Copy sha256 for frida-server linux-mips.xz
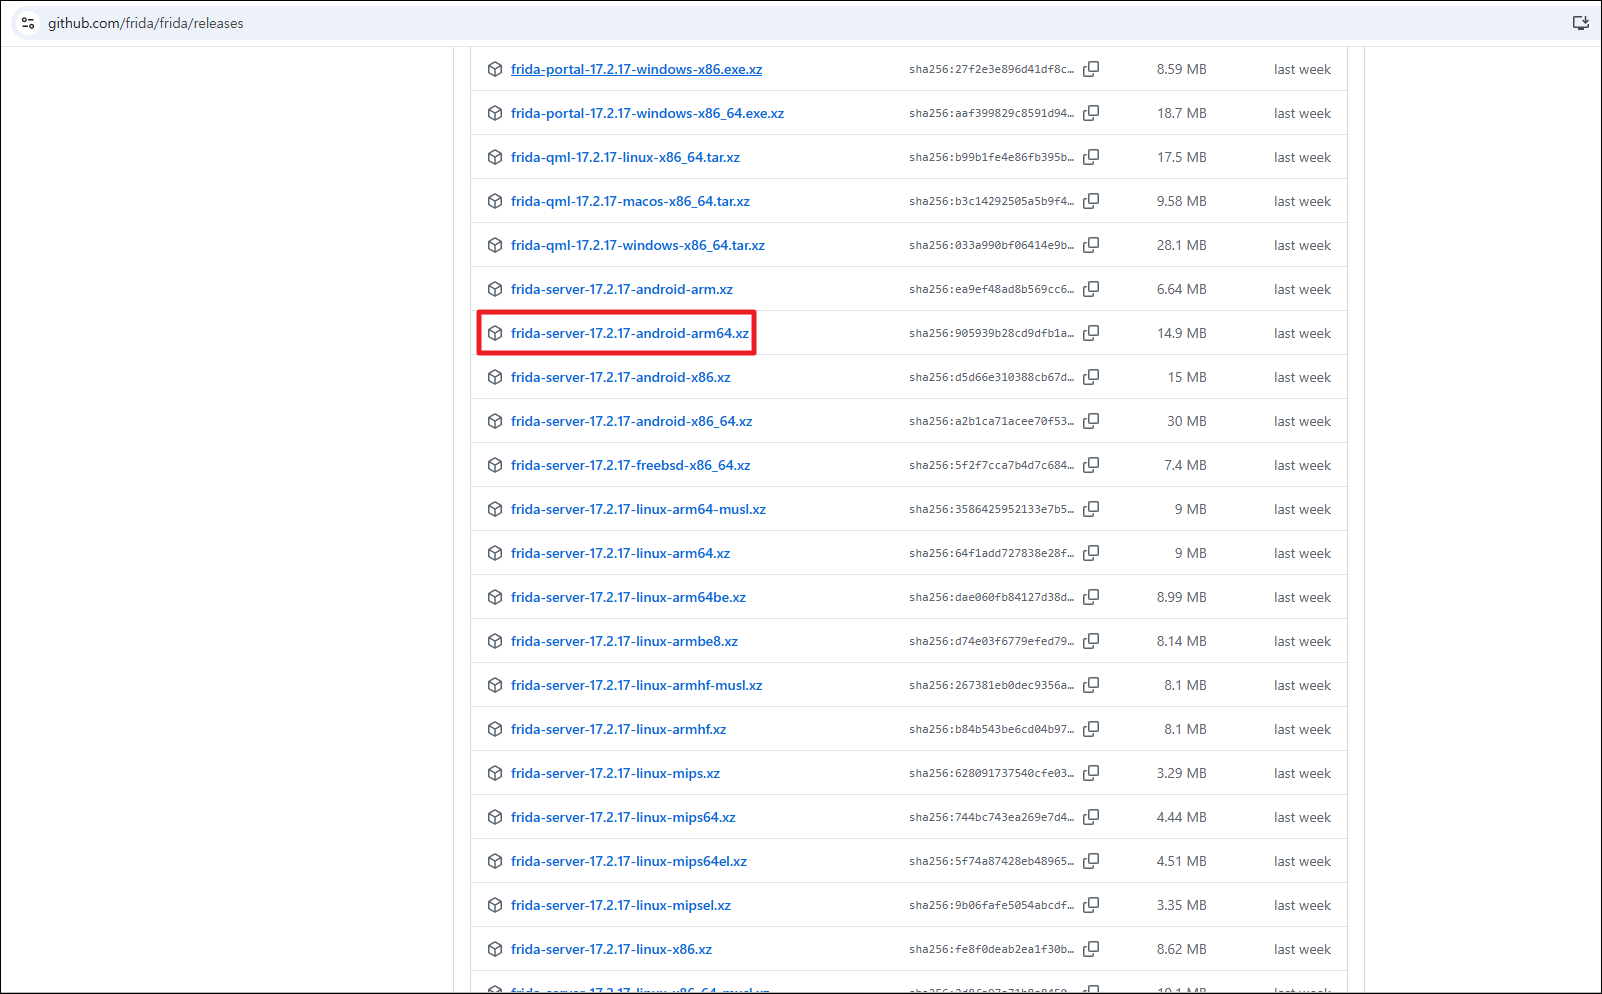The image size is (1602, 994). 1091,773
